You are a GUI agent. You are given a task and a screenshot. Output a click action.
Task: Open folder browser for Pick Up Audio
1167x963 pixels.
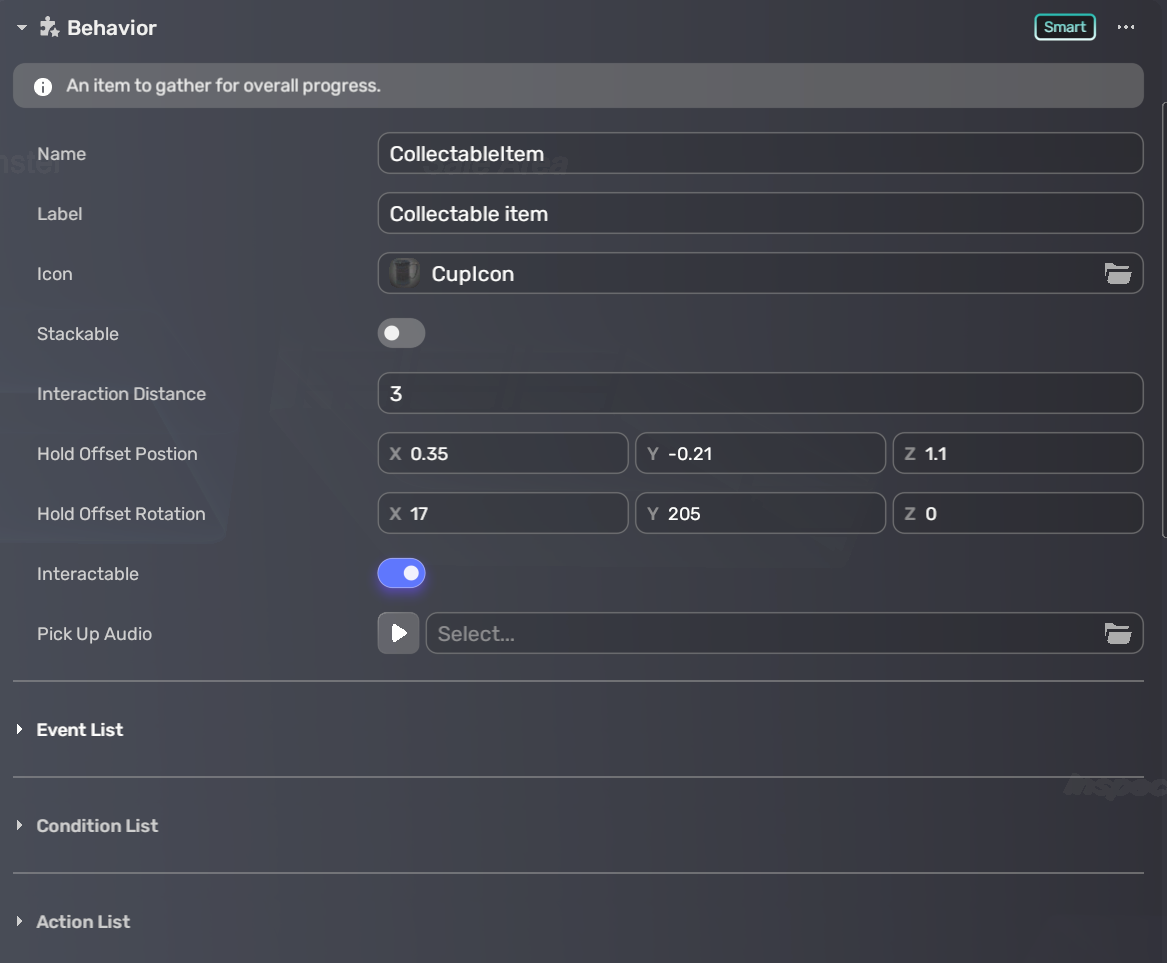[1117, 633]
